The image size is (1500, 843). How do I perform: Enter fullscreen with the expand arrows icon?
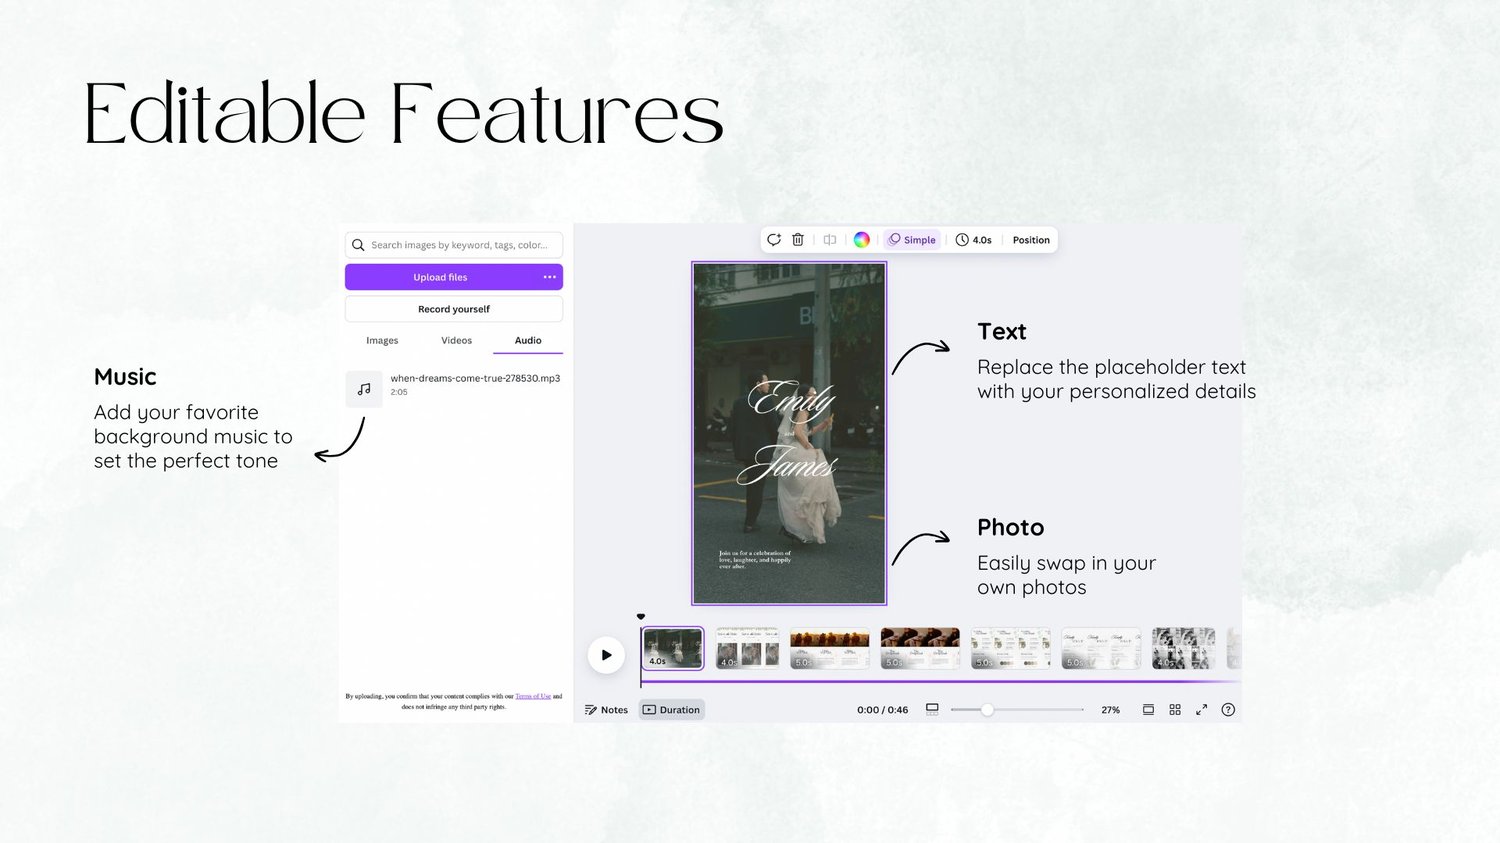(1201, 710)
